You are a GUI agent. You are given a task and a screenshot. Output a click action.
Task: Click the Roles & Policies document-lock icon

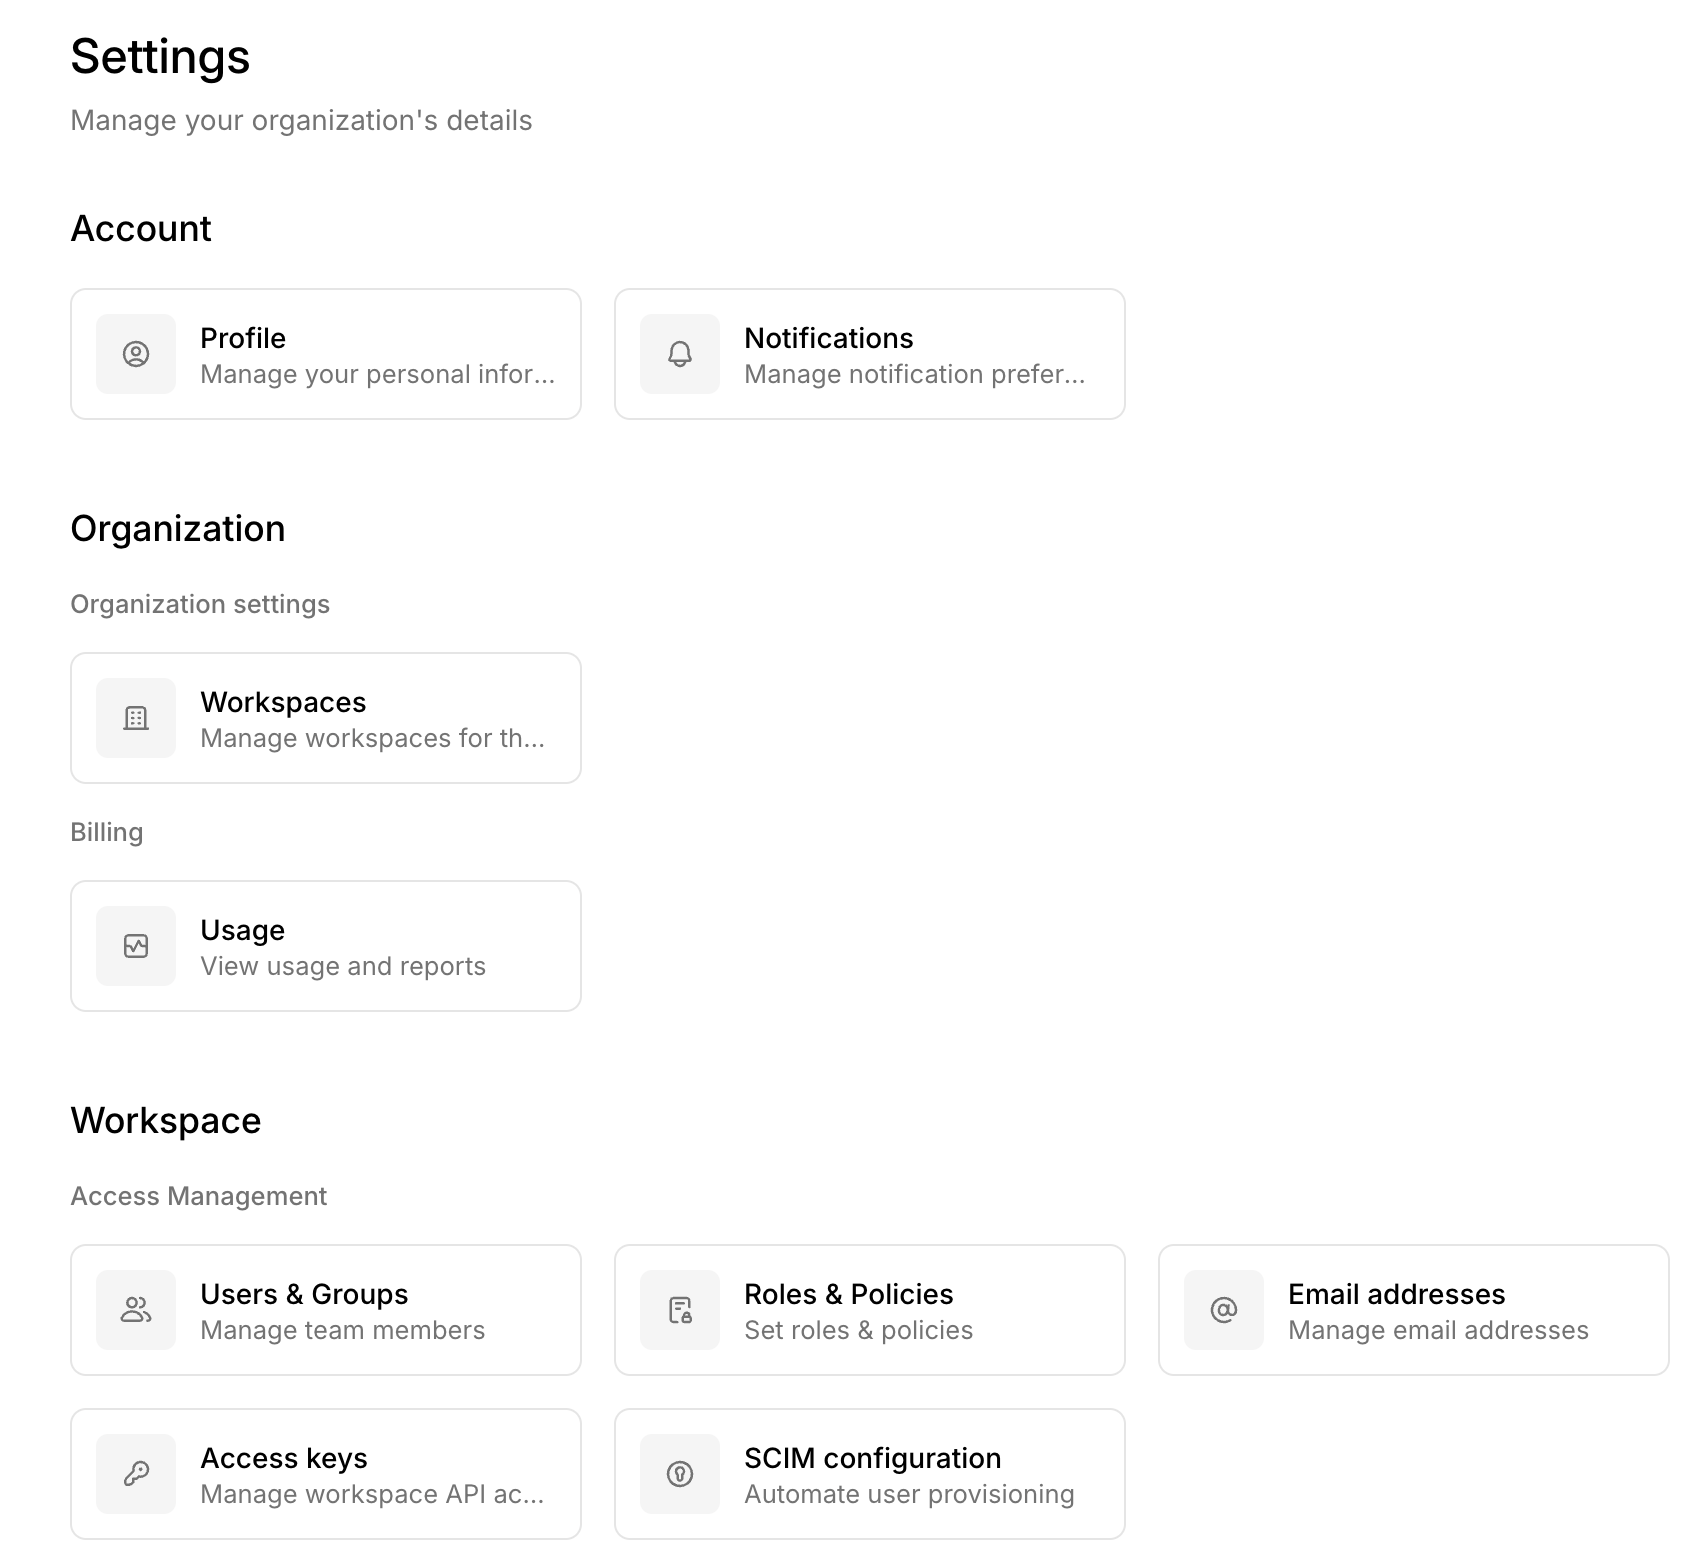tap(680, 1310)
